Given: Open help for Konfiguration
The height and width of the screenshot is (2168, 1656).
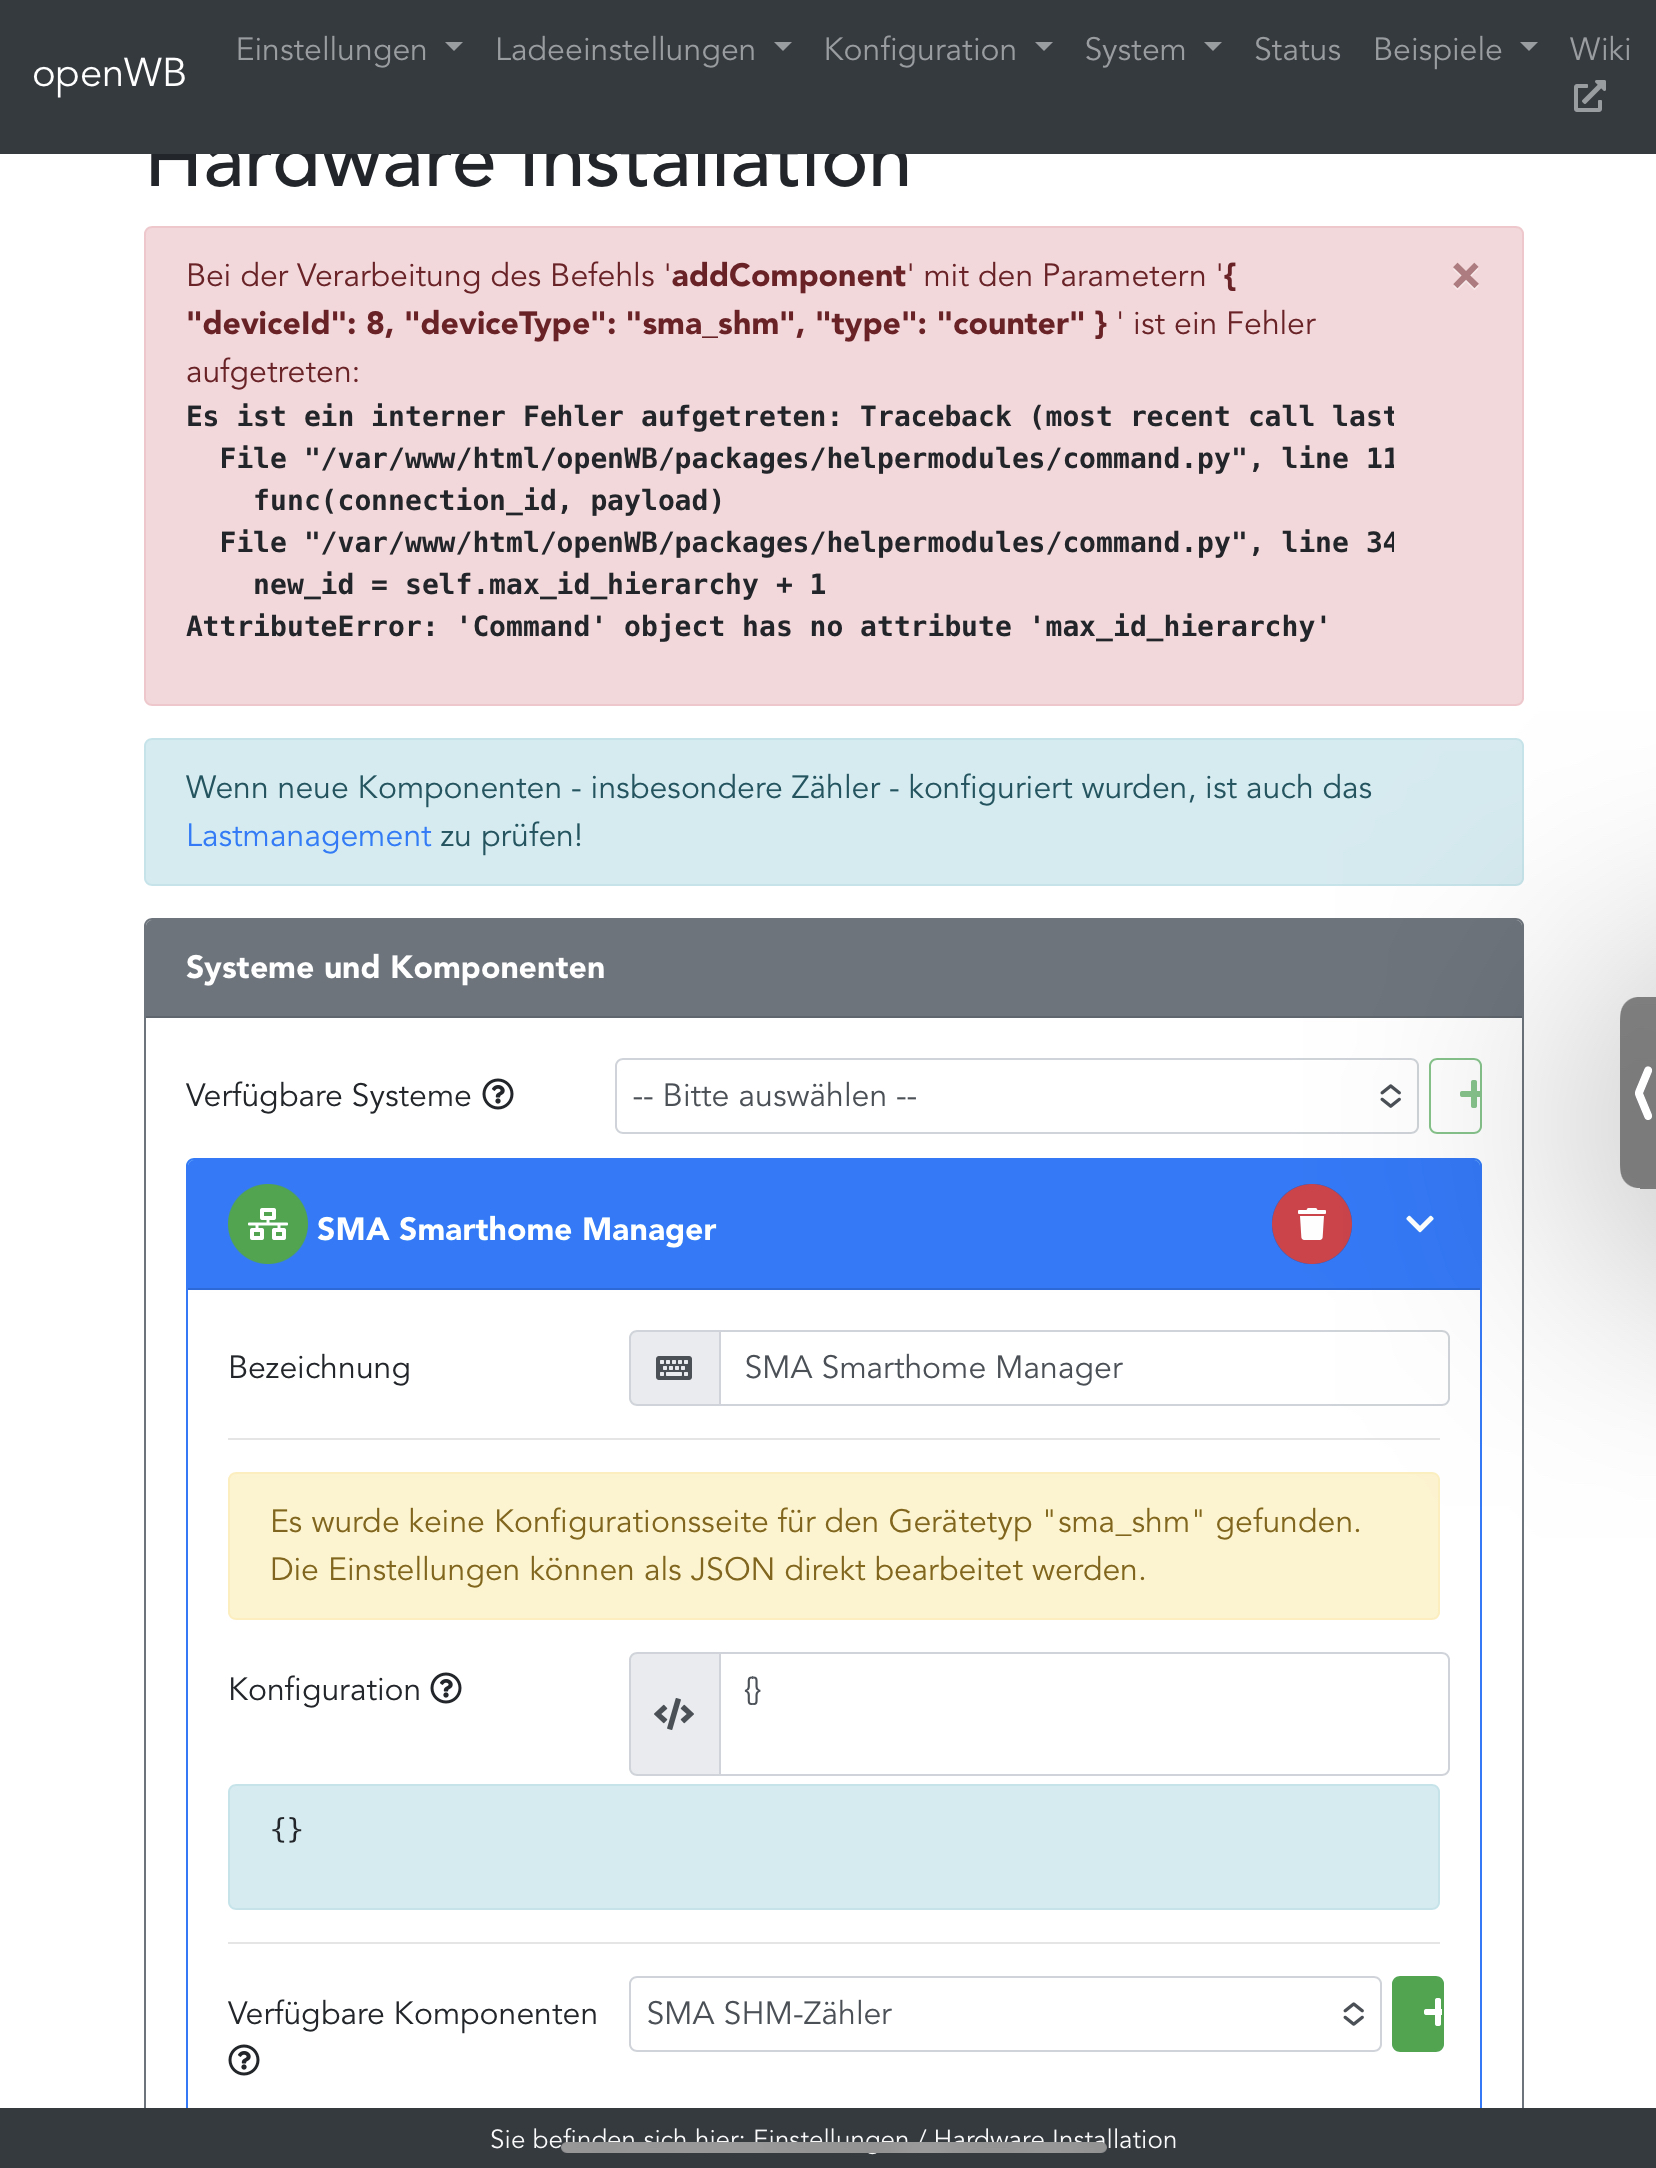Looking at the screenshot, I should click(x=446, y=1689).
